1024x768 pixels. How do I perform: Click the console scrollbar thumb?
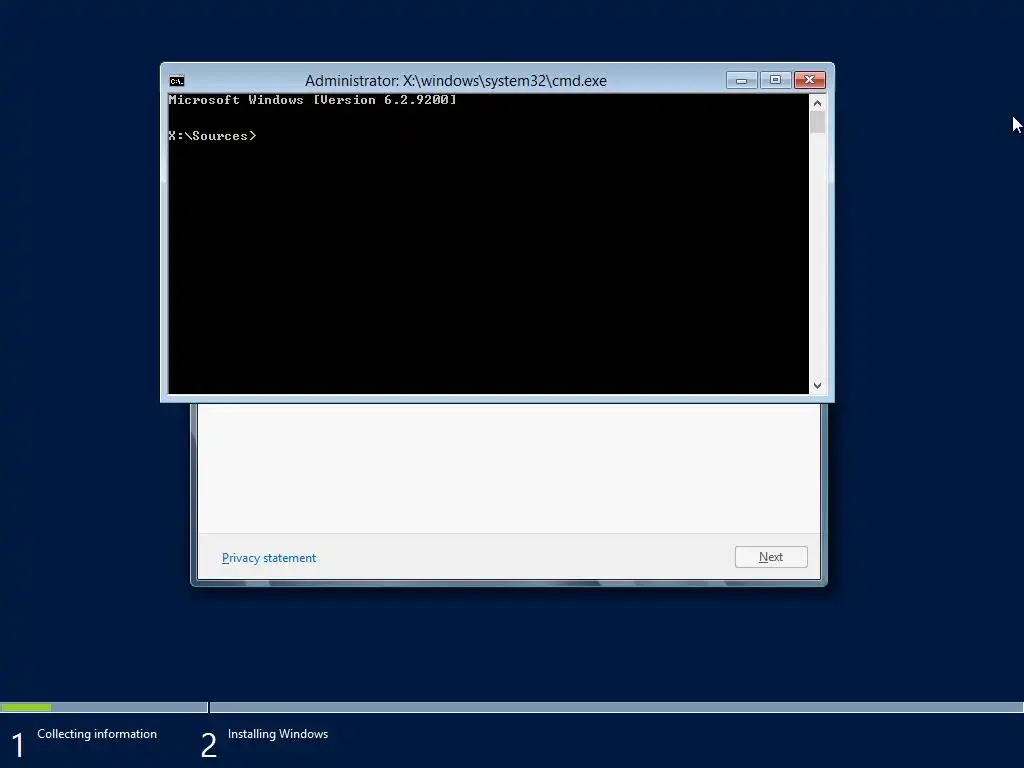tap(817, 122)
